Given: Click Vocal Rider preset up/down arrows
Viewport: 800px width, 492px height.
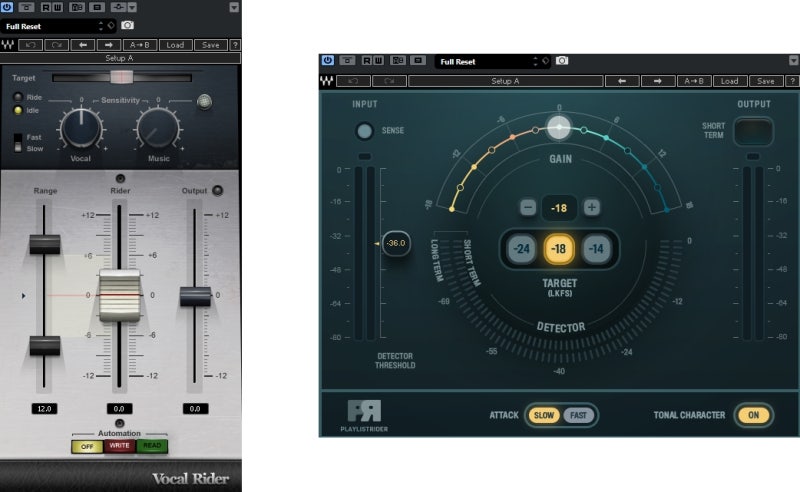Looking at the screenshot, I should coord(101,26).
